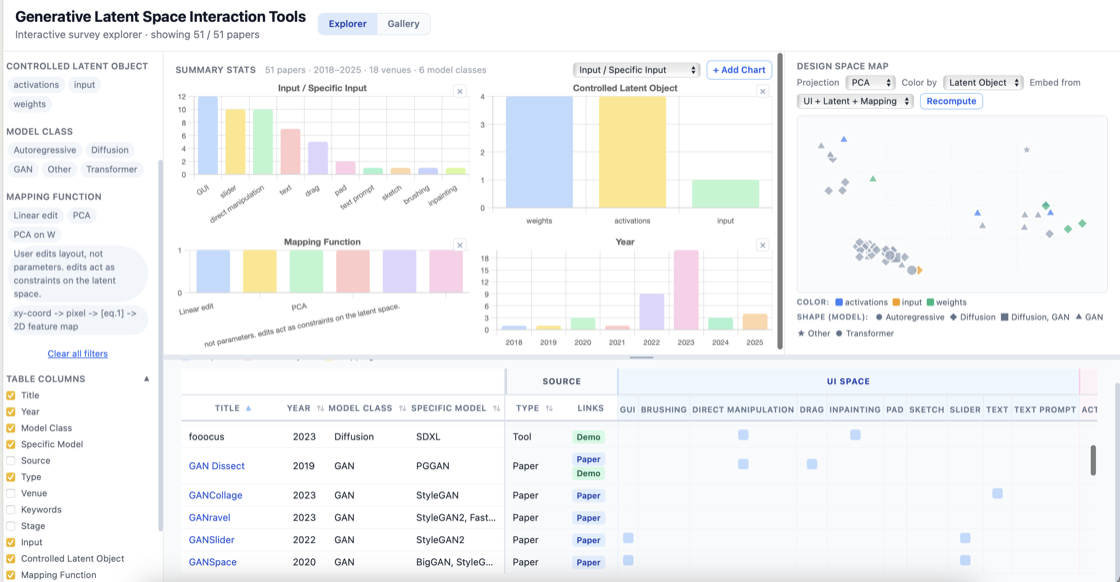Image resolution: width=1120 pixels, height=582 pixels.
Task: Select the Explorer tab
Action: (348, 24)
